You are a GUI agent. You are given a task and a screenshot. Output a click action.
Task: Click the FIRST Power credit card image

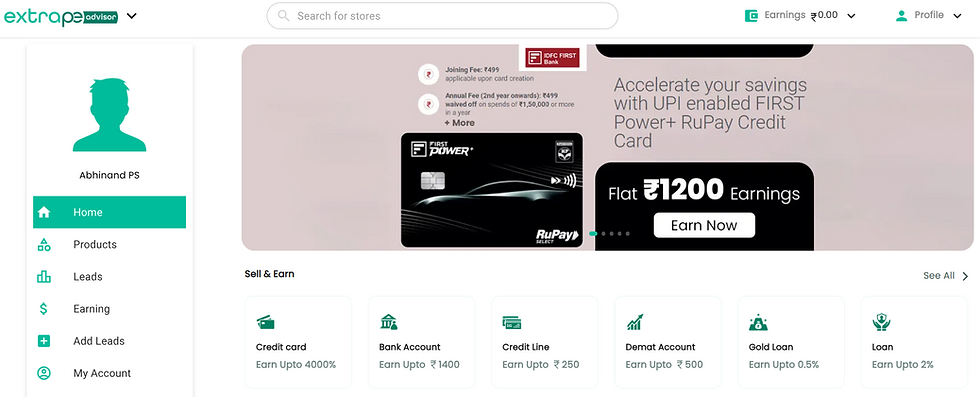click(x=492, y=190)
